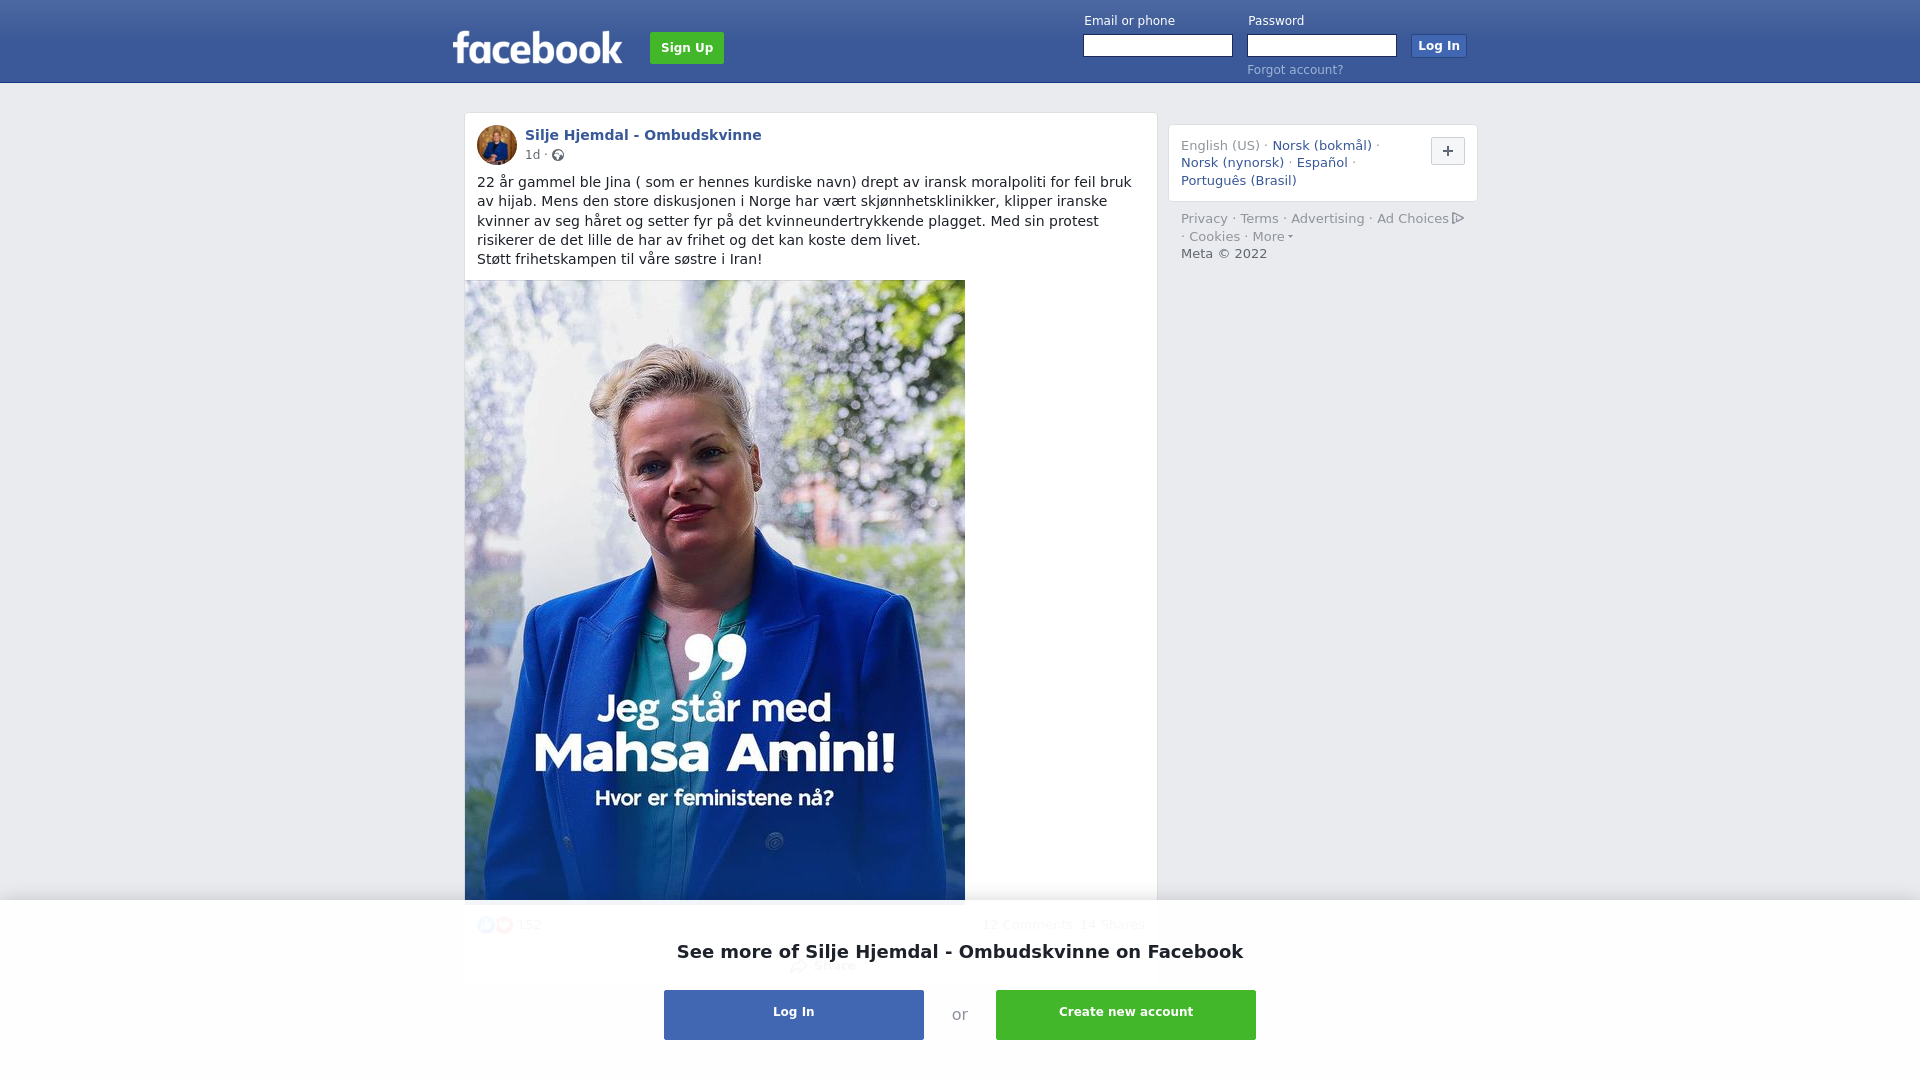Click the public globe privacy icon

point(558,155)
